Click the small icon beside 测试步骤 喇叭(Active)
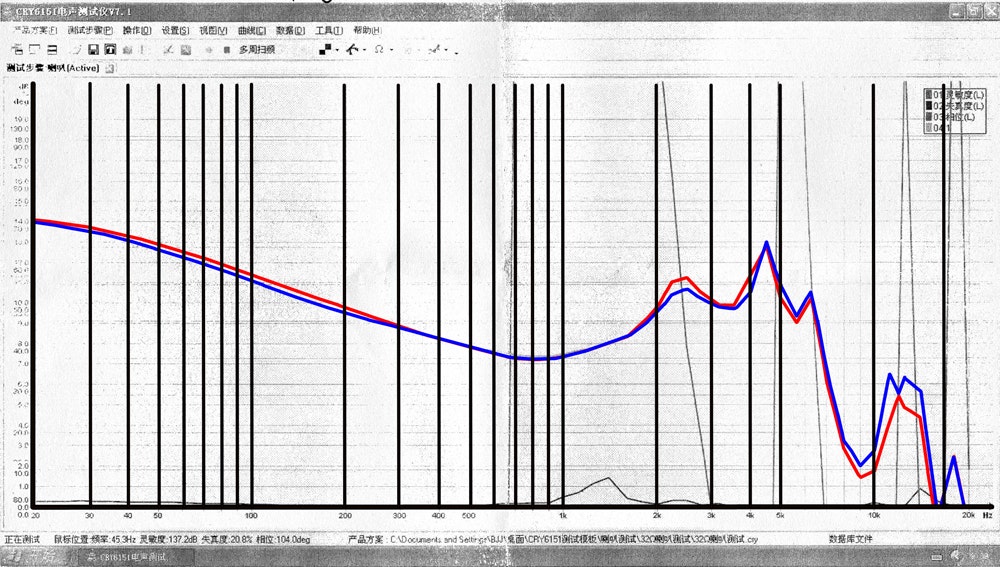1000x567 pixels. [x=110, y=69]
